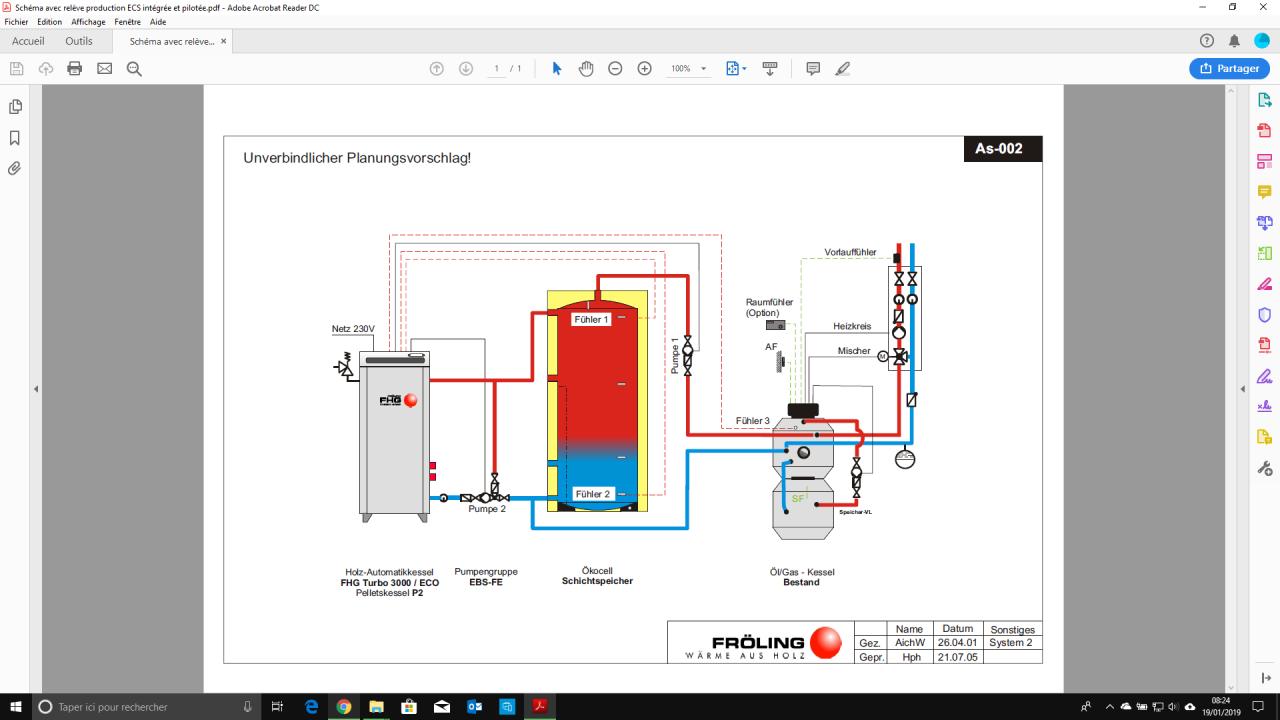Send the file by email envelope icon

tap(104, 69)
